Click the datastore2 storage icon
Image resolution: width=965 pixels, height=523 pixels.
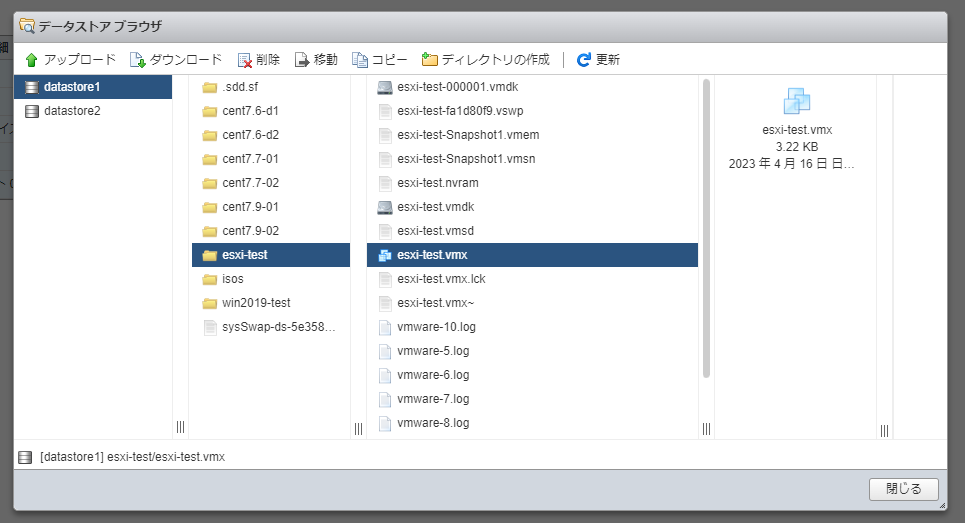tap(31, 111)
